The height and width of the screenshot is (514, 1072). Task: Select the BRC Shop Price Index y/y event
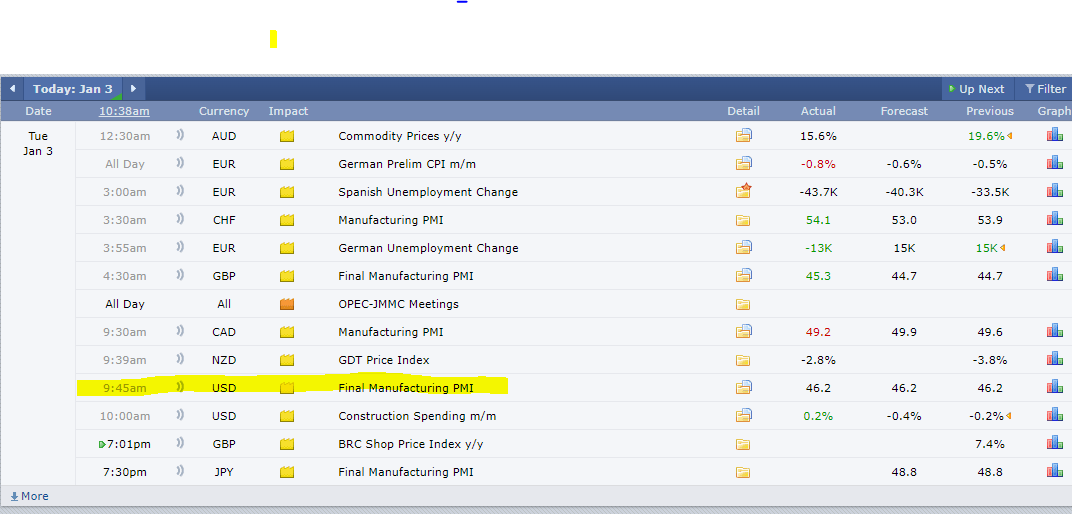411,444
